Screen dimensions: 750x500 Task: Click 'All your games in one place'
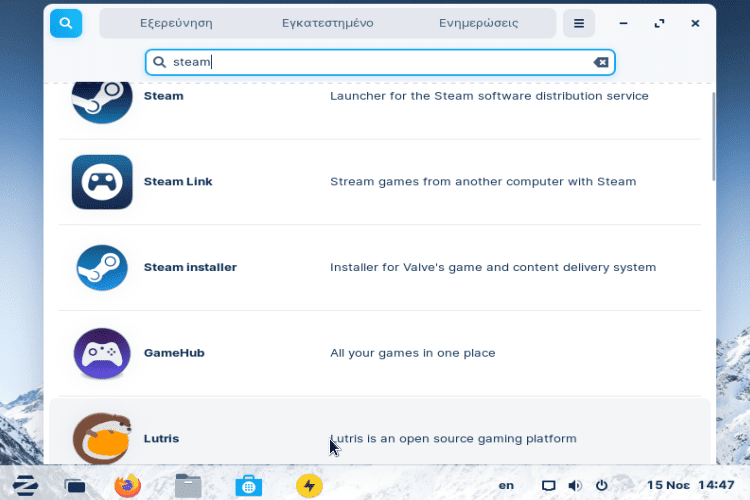(x=413, y=353)
